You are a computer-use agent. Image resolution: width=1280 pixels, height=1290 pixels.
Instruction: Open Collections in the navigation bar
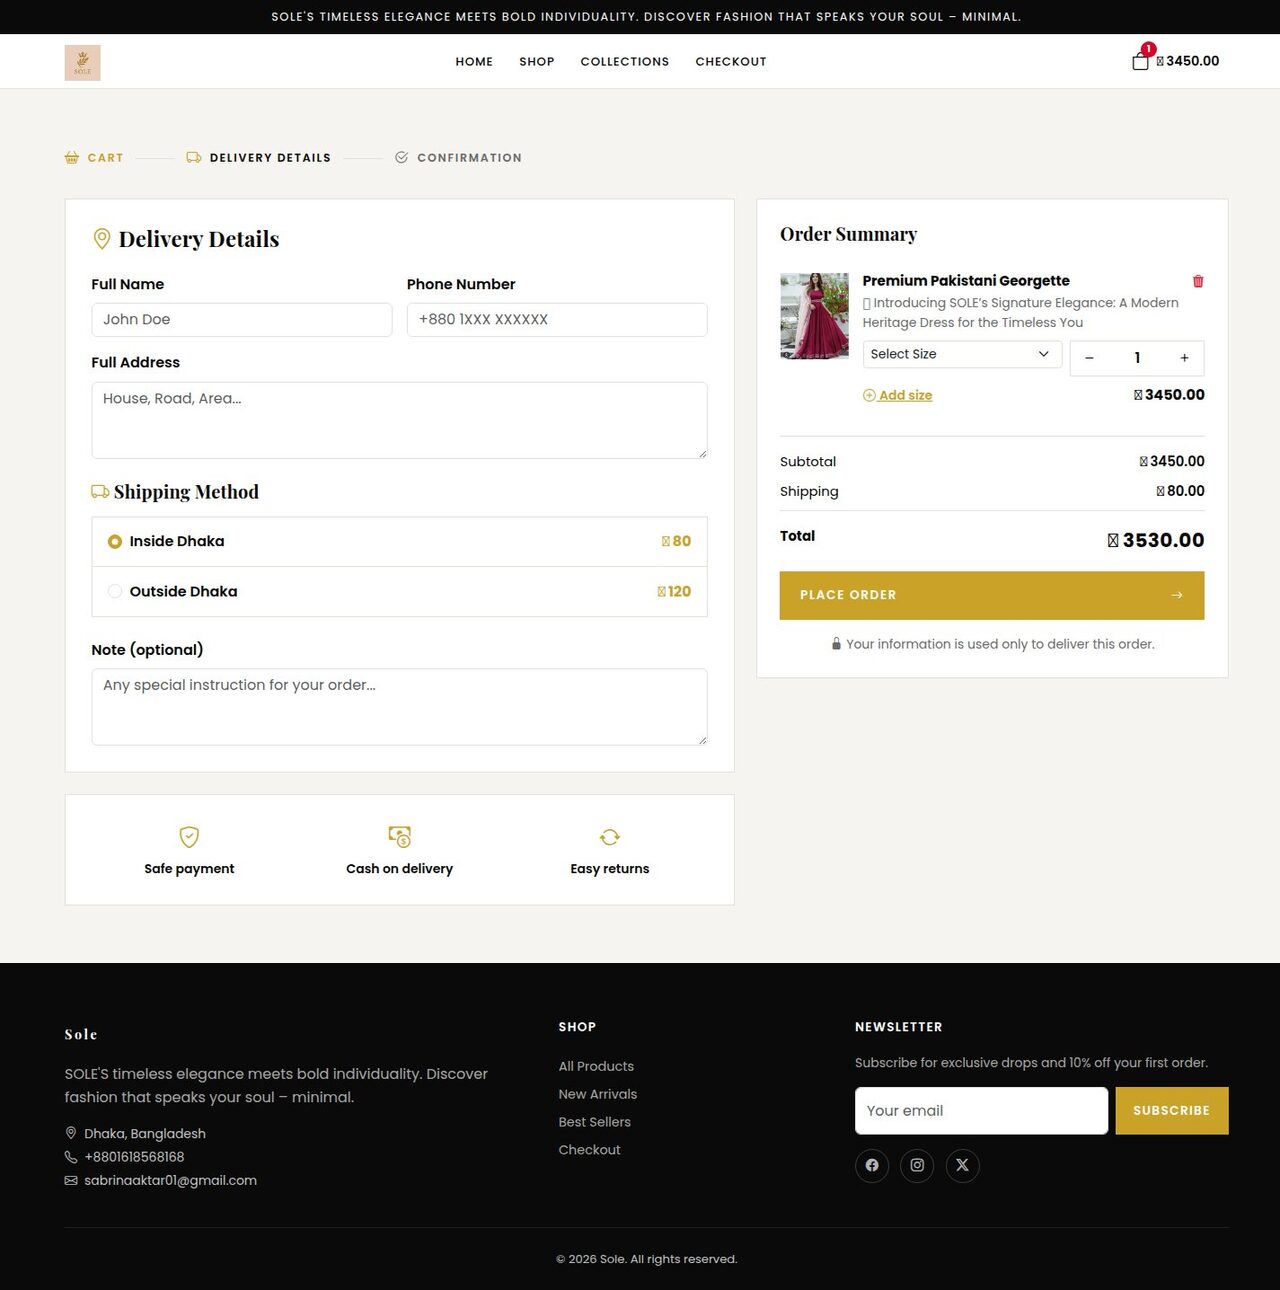coord(625,62)
